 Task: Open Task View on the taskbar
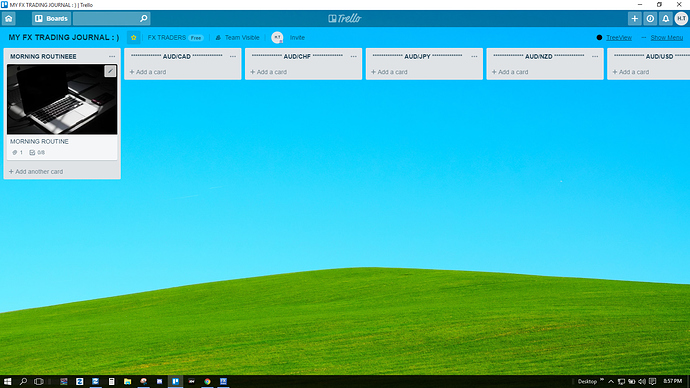point(39,381)
